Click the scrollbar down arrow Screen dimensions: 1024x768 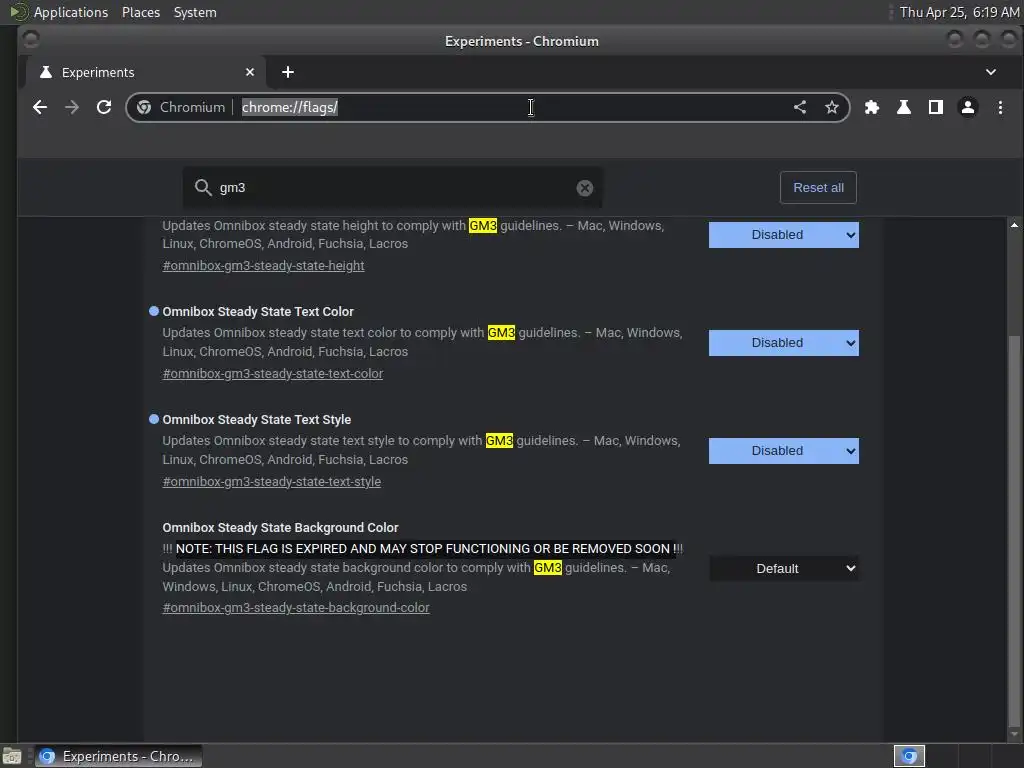click(1014, 735)
